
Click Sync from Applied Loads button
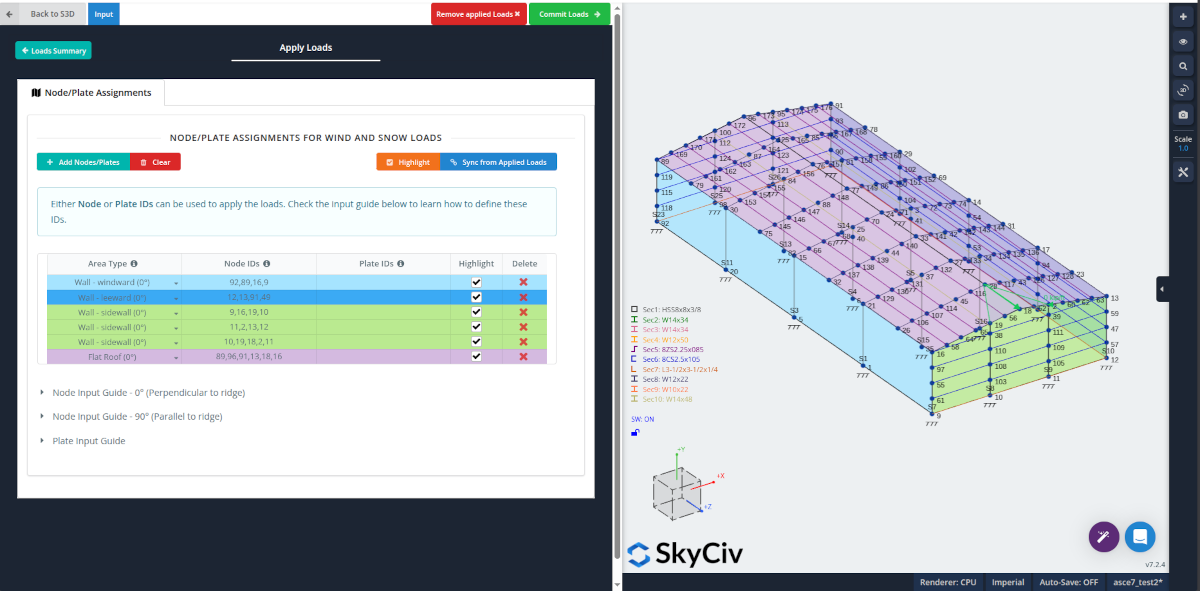pyautogui.click(x=497, y=162)
